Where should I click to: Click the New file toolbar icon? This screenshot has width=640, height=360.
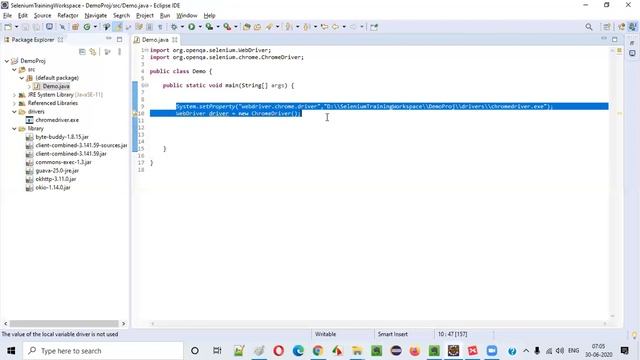8,27
